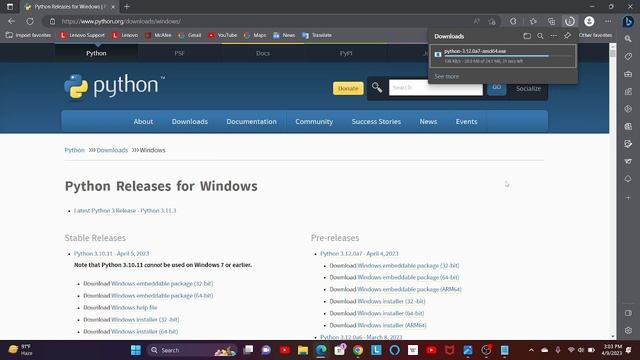Image resolution: width=640 pixels, height=360 pixels.
Task: Click the address bar URL
Action: tap(121, 21)
